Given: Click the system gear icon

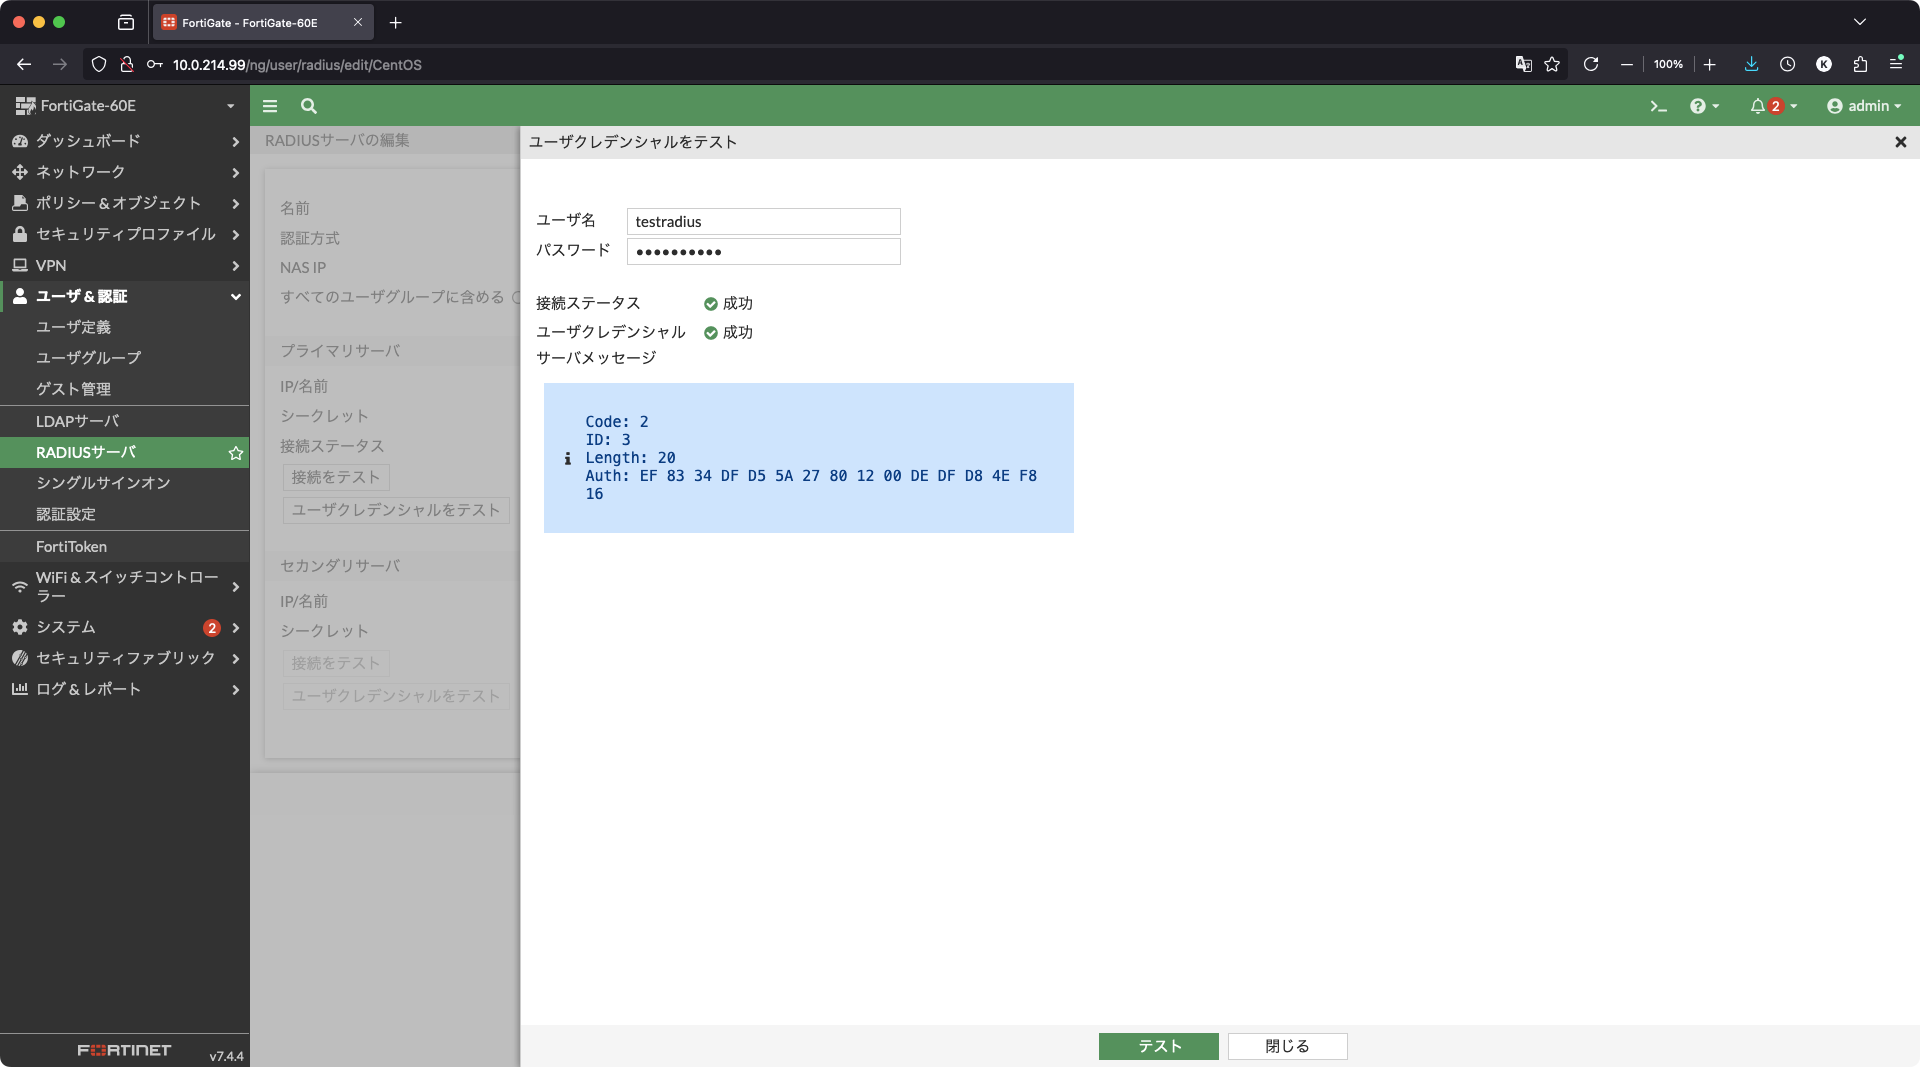Looking at the screenshot, I should 19,627.
